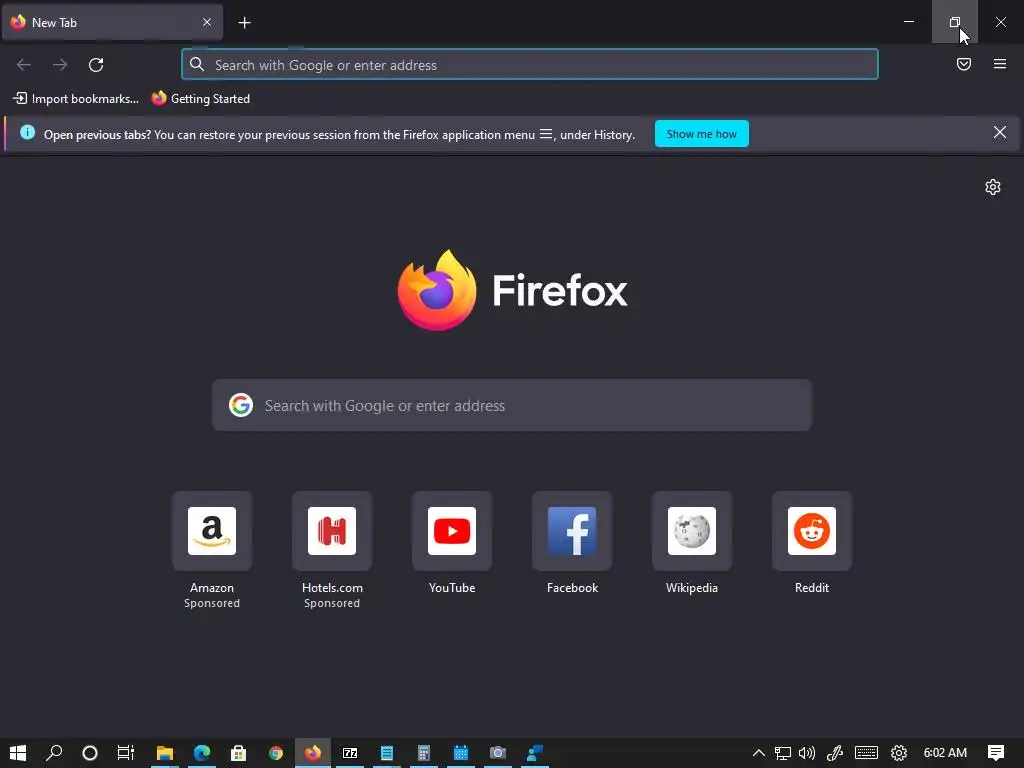The width and height of the screenshot is (1024, 768).
Task: Click the Show me how button
Action: pos(701,134)
